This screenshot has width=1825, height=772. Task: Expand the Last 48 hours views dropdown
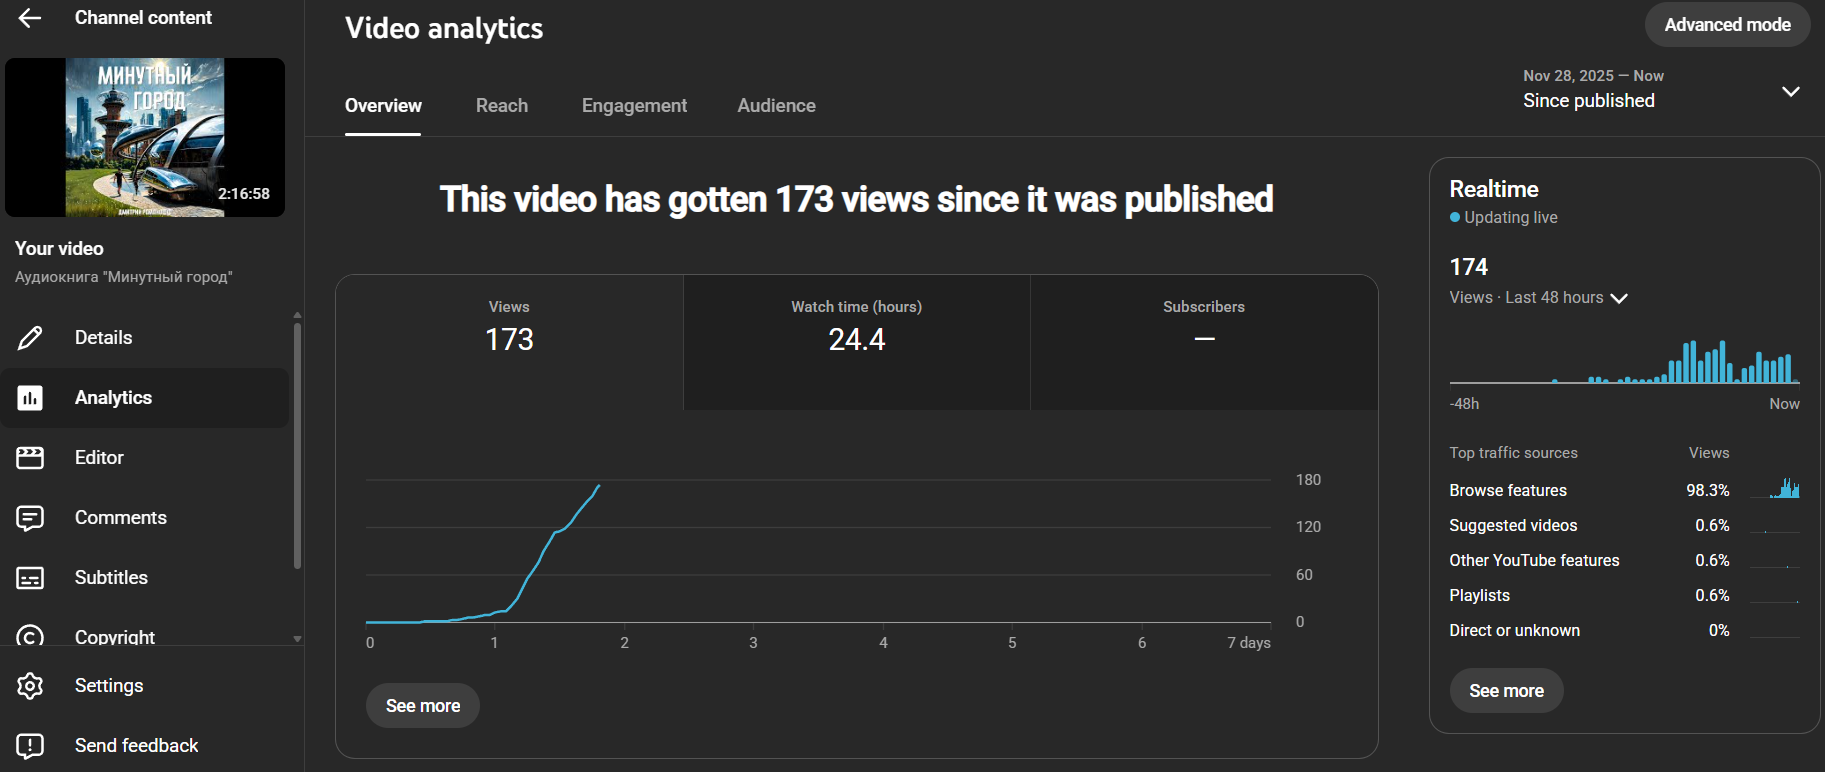(1619, 298)
